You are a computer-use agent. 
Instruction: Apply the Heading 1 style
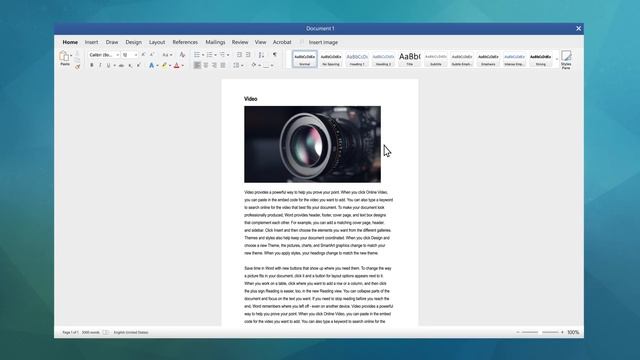(357, 59)
